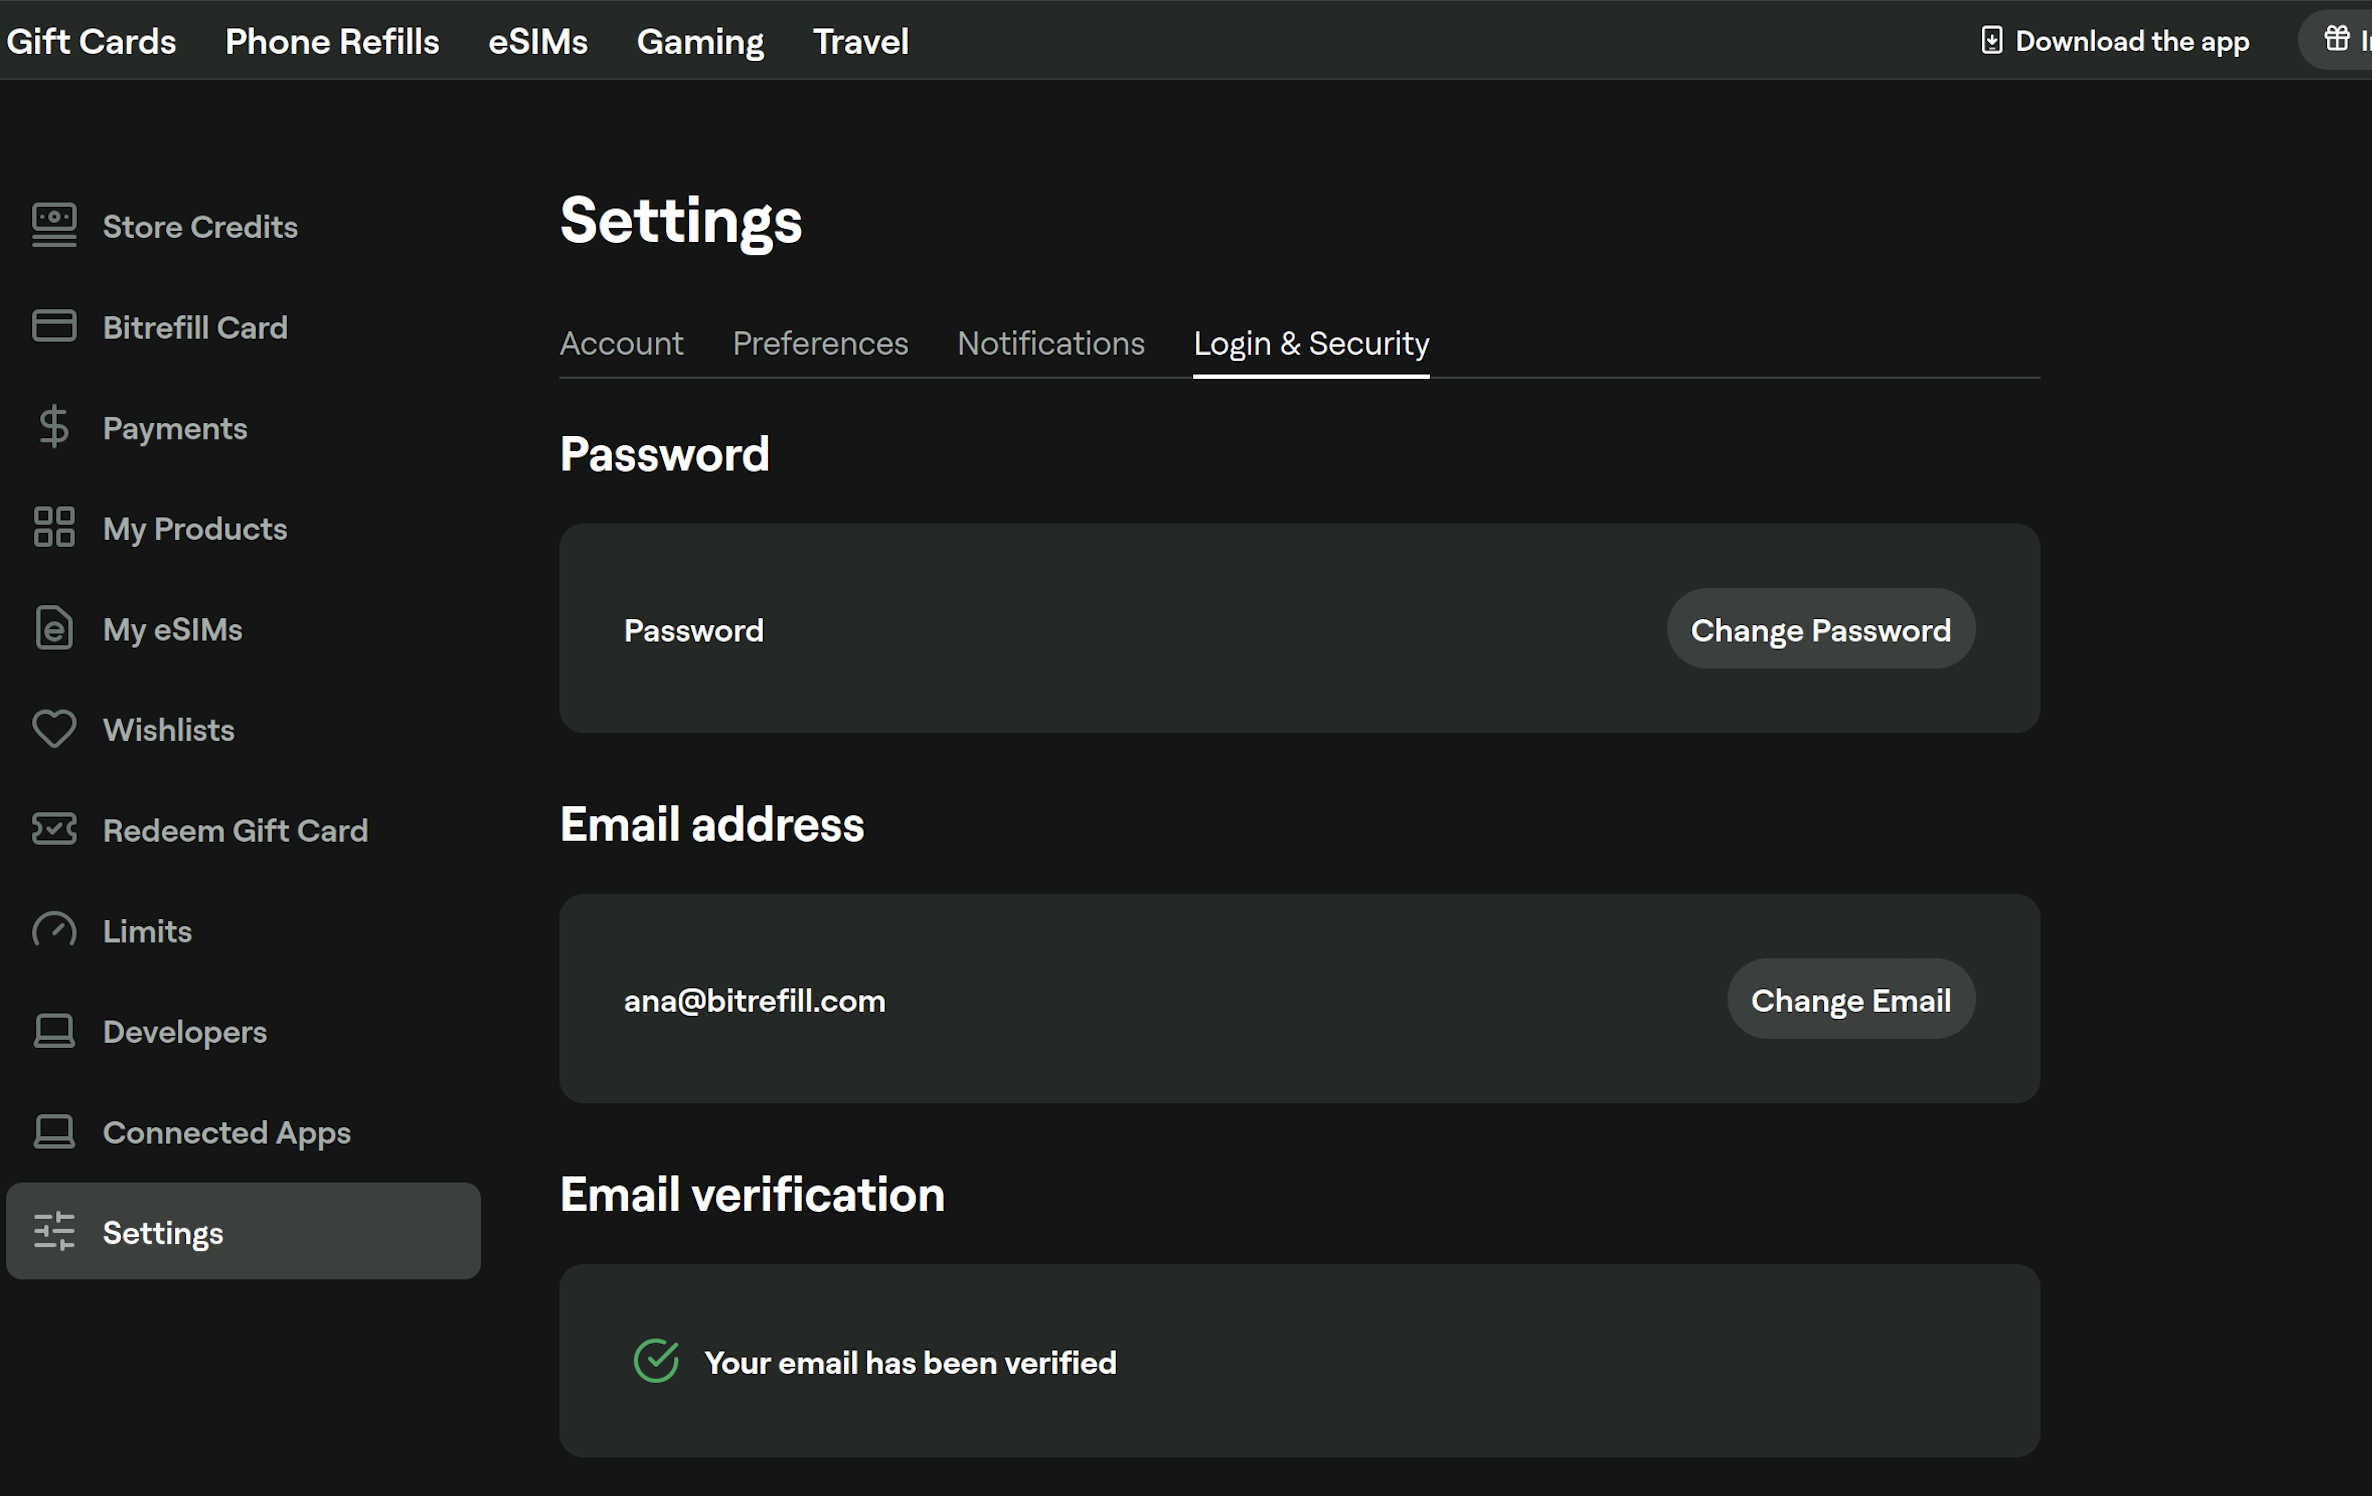Screen dimensions: 2372x1496
Task: Click the Limits gauge icon
Action: [54, 930]
